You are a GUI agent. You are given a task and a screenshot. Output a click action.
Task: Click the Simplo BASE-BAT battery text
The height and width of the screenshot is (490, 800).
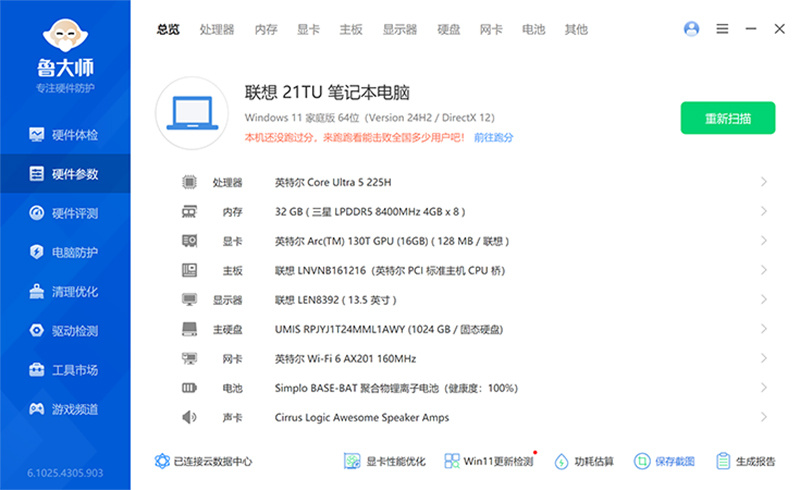[x=396, y=388]
